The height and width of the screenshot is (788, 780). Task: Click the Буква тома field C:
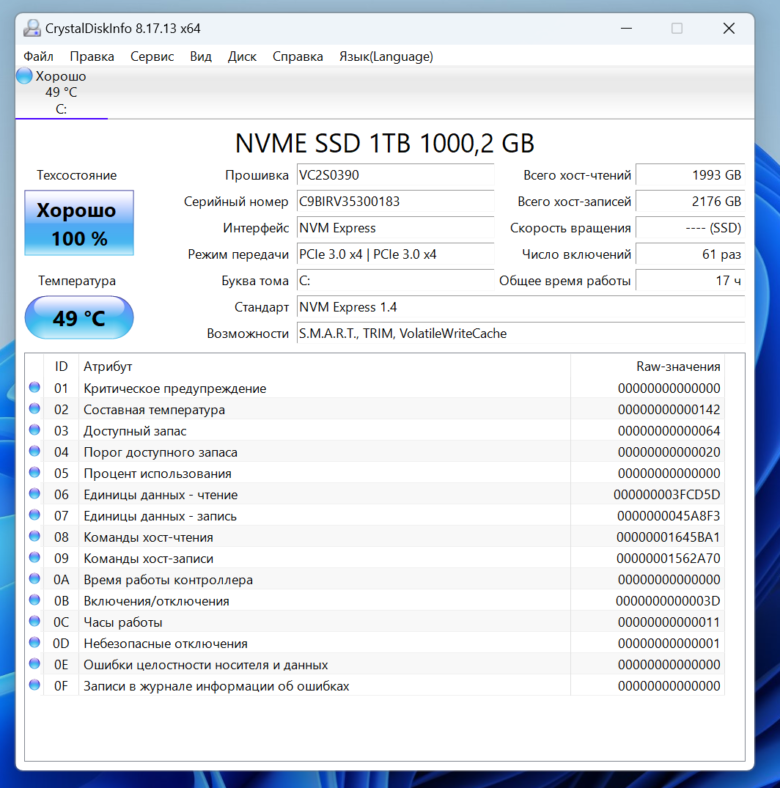[x=395, y=281]
